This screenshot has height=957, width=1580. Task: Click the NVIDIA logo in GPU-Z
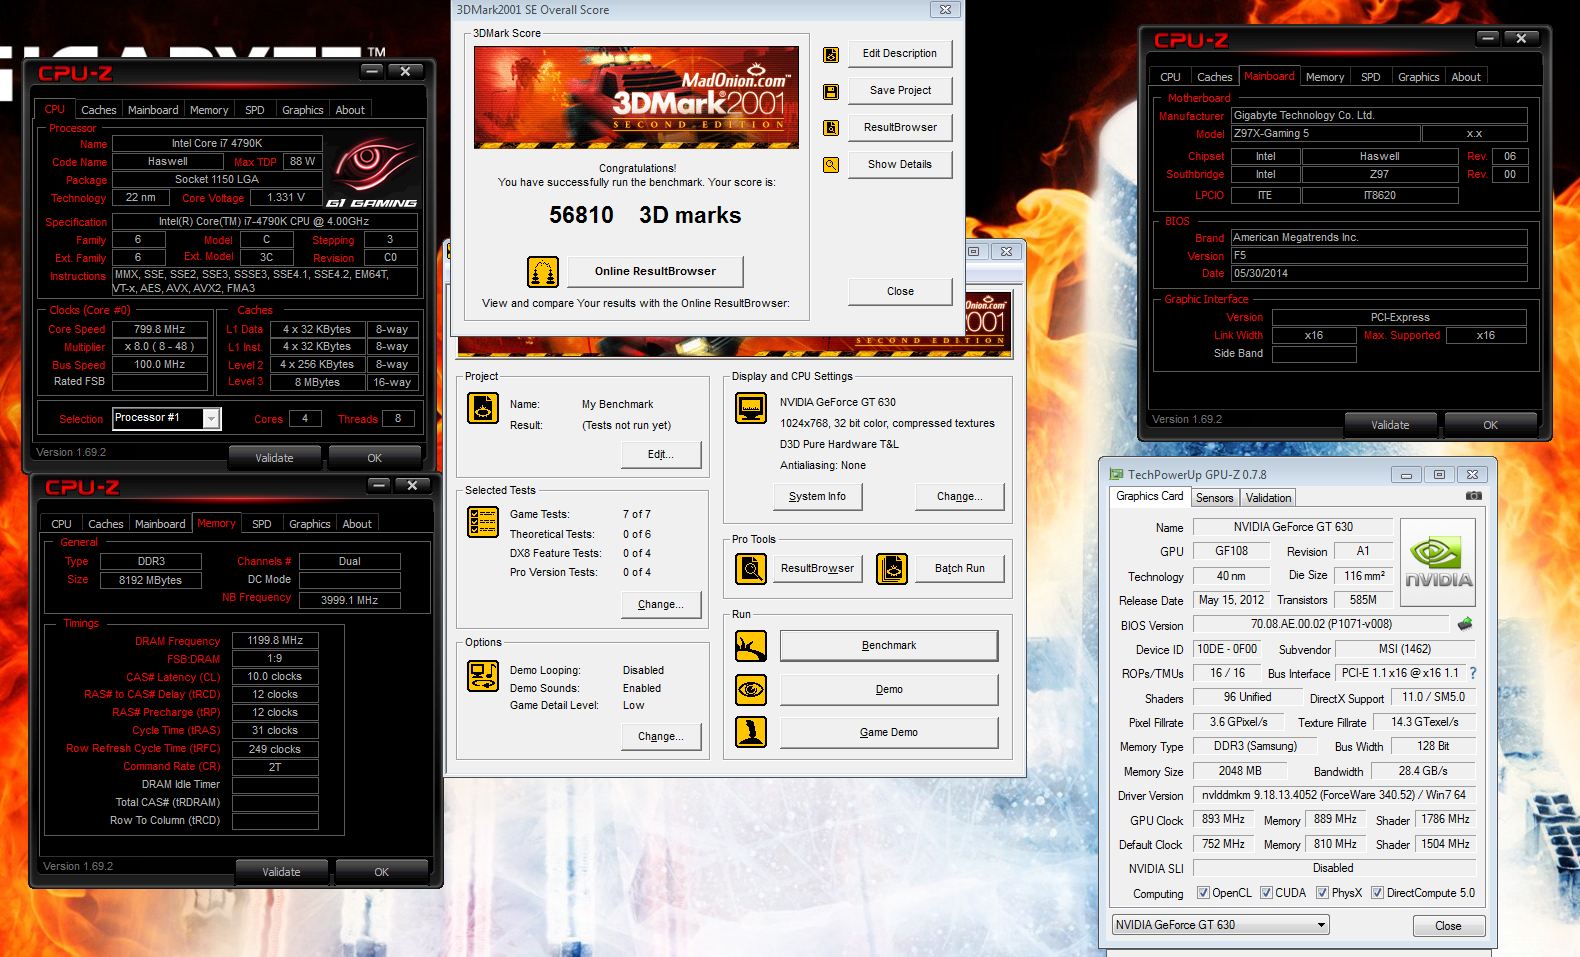[x=1438, y=562]
